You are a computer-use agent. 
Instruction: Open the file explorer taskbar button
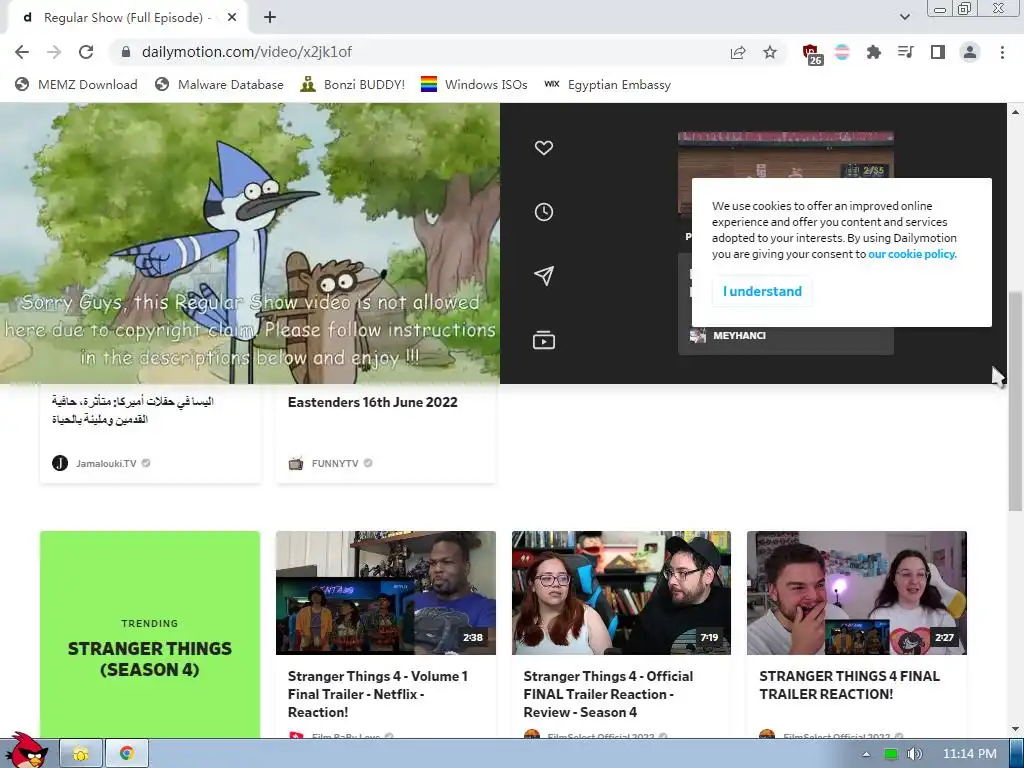[81, 754]
